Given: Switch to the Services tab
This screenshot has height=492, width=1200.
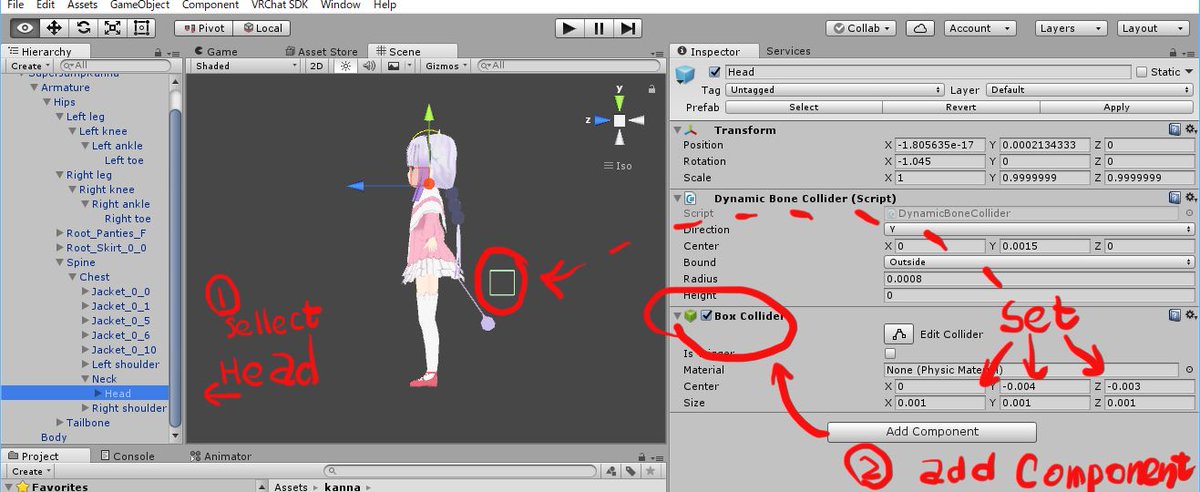Looking at the screenshot, I should [x=789, y=51].
